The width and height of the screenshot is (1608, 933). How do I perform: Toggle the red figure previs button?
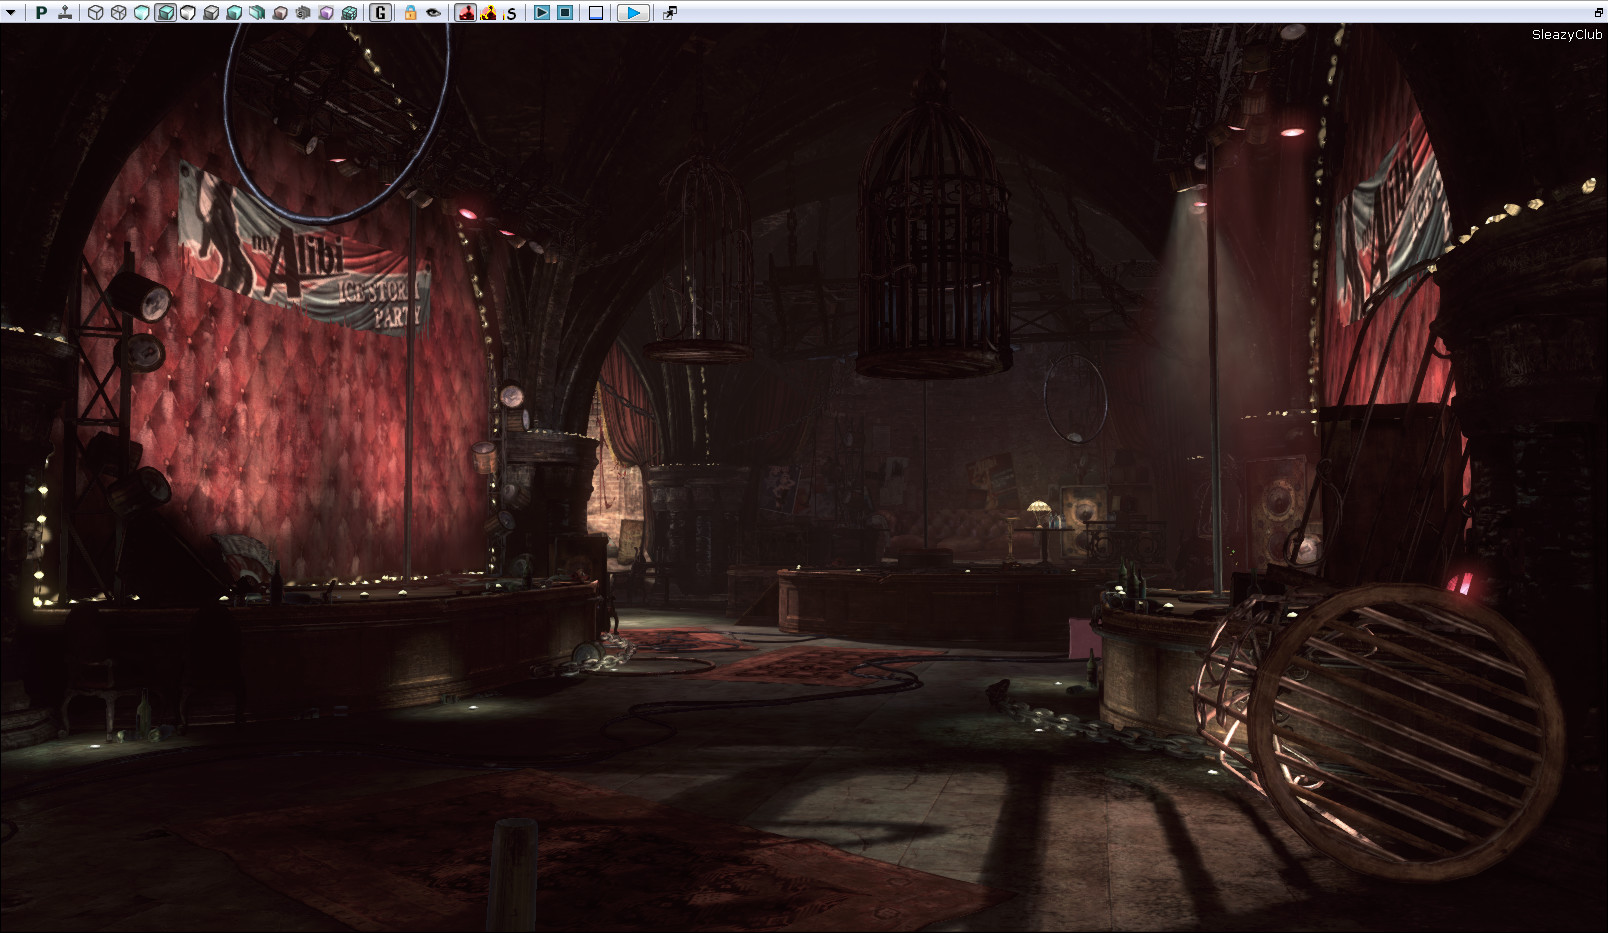[x=465, y=13]
